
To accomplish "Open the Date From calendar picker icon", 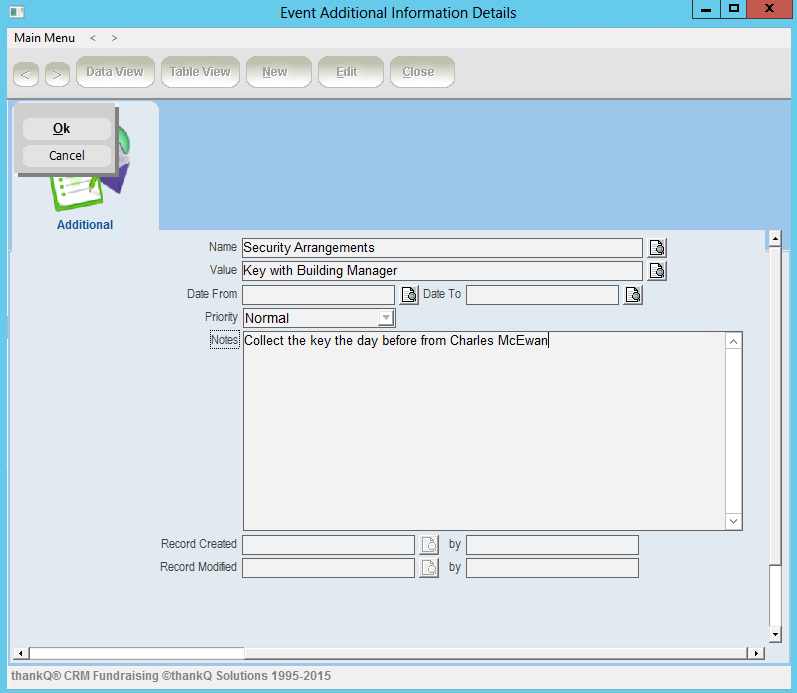I will point(409,295).
